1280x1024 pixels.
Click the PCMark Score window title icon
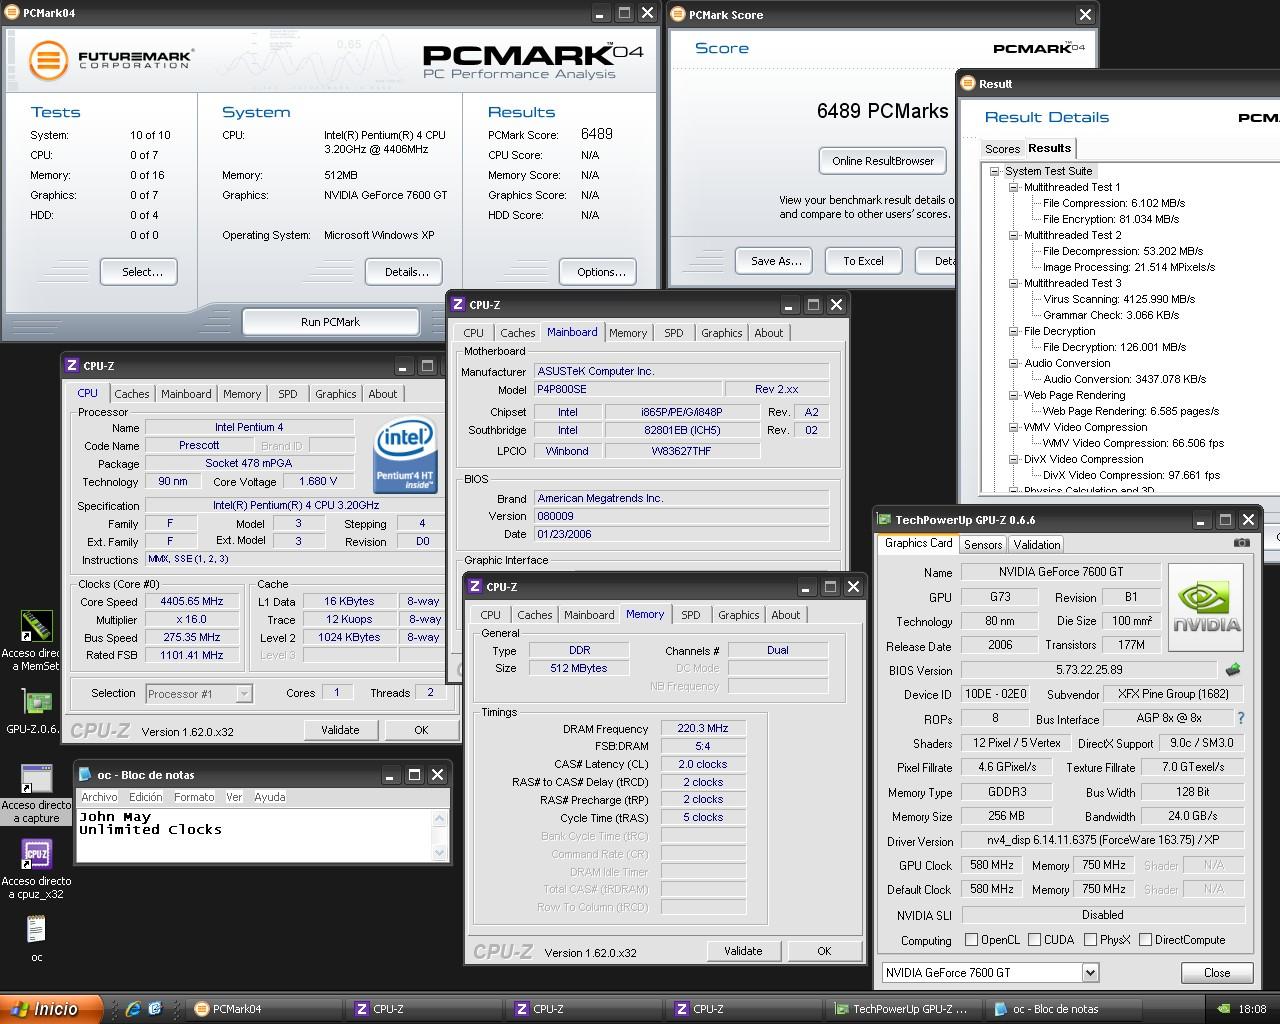[x=678, y=14]
